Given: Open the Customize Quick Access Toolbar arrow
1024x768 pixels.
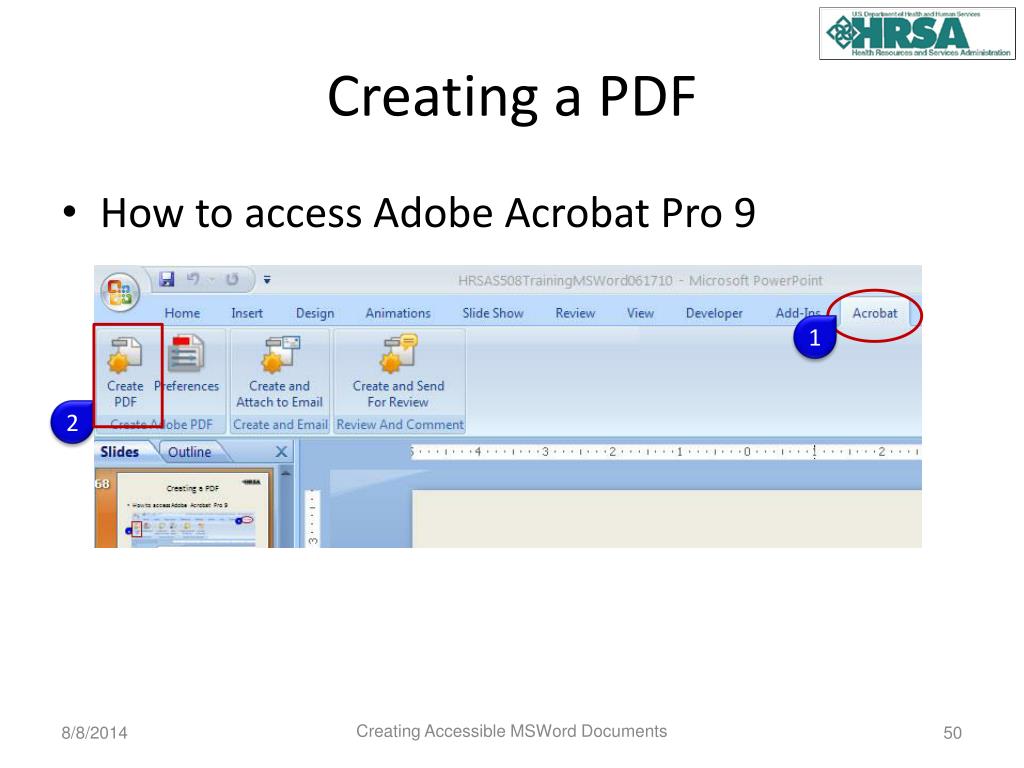Looking at the screenshot, I should click(267, 280).
